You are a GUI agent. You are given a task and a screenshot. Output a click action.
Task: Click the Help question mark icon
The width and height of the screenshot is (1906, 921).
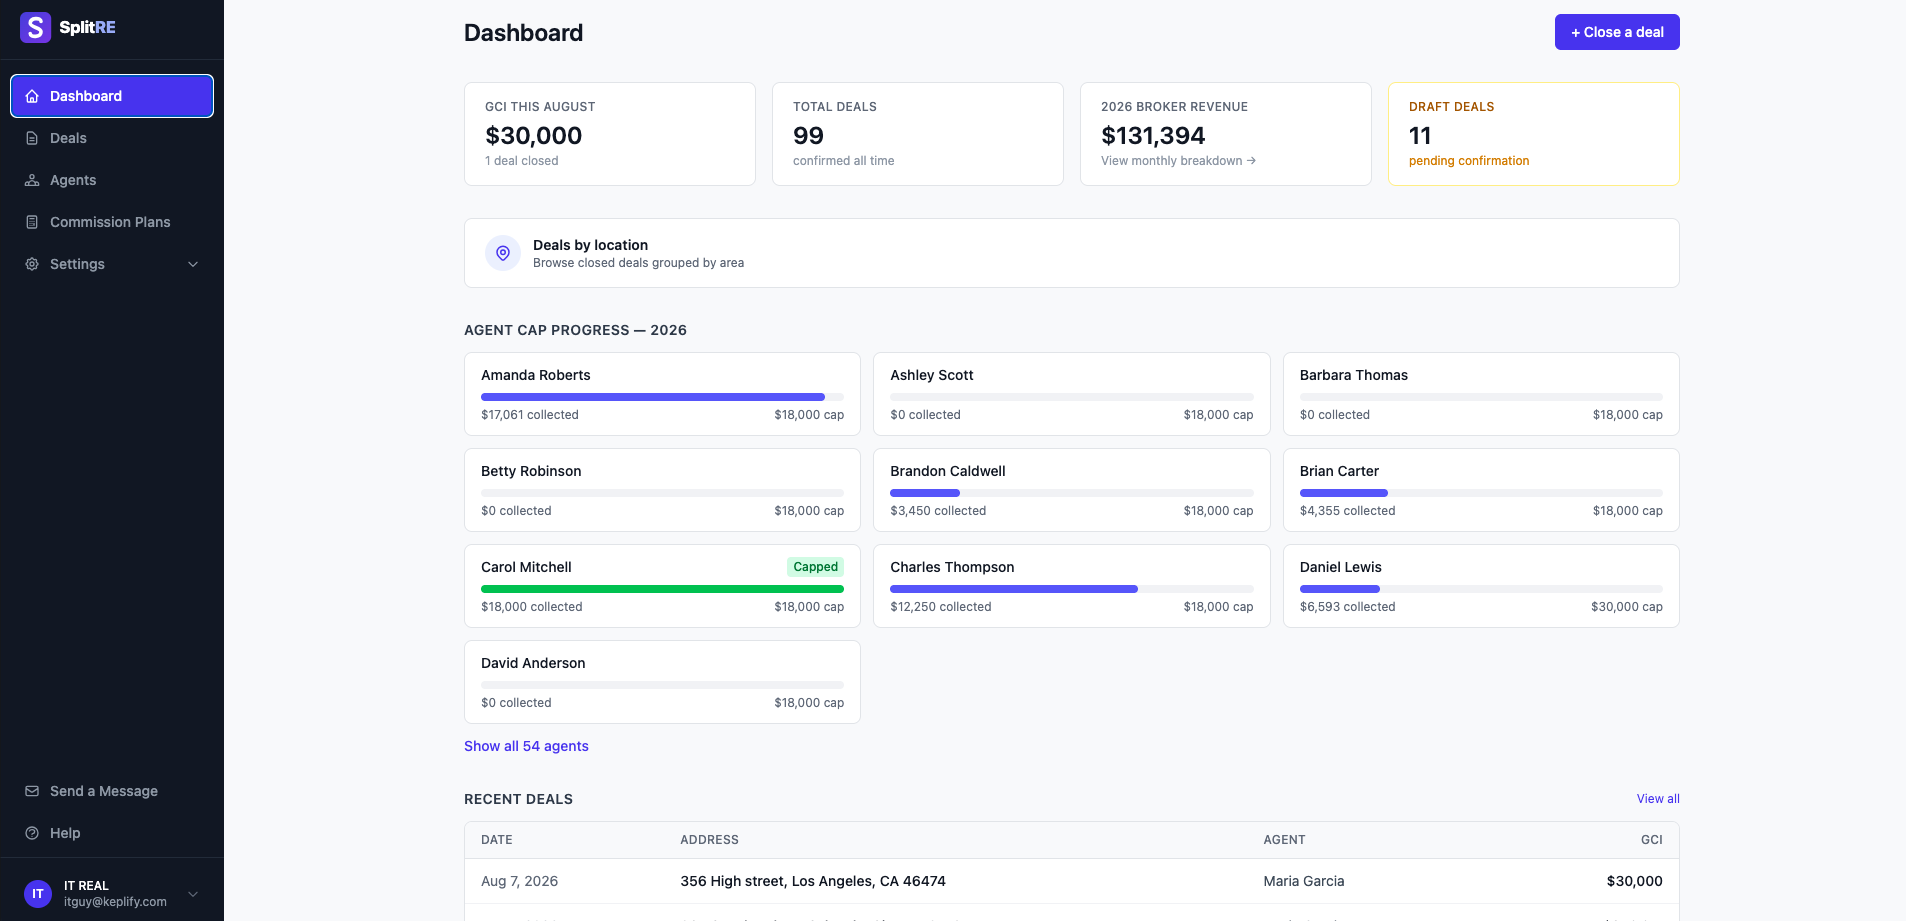[x=32, y=833]
